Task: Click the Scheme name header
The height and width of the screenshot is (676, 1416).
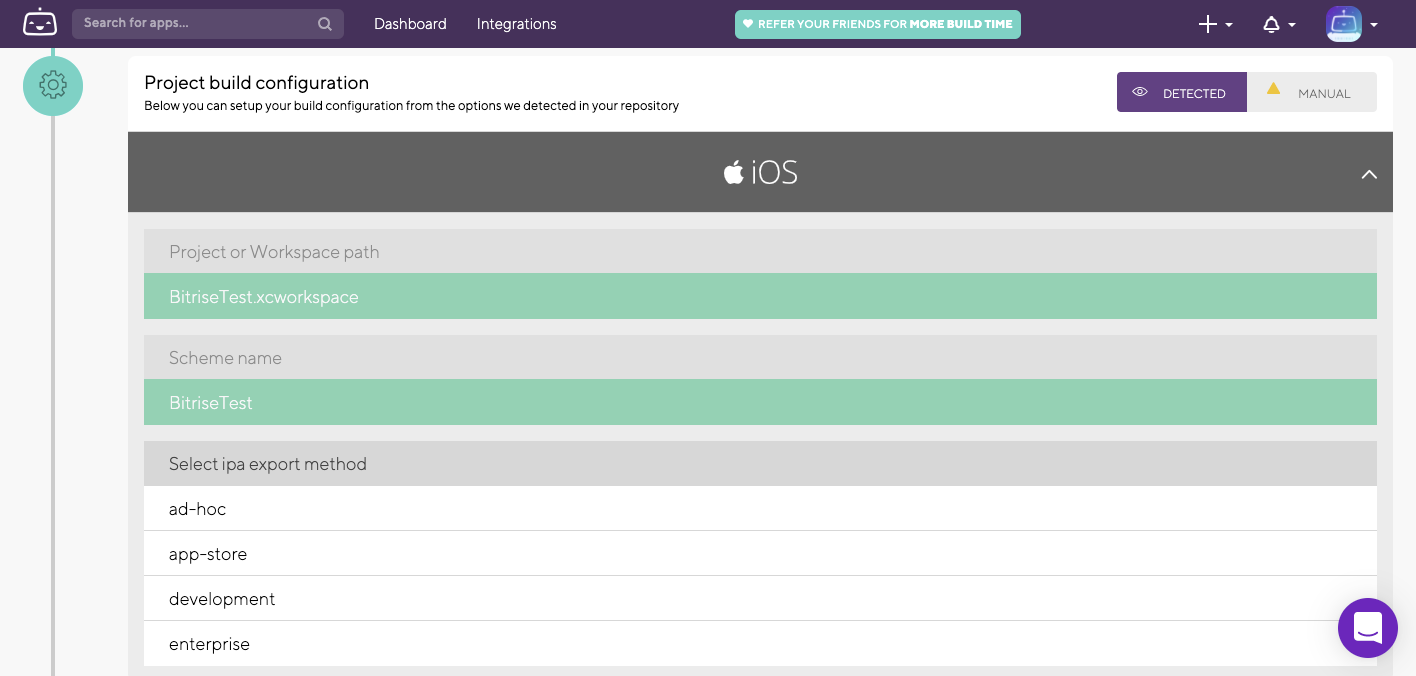Action: 760,357
